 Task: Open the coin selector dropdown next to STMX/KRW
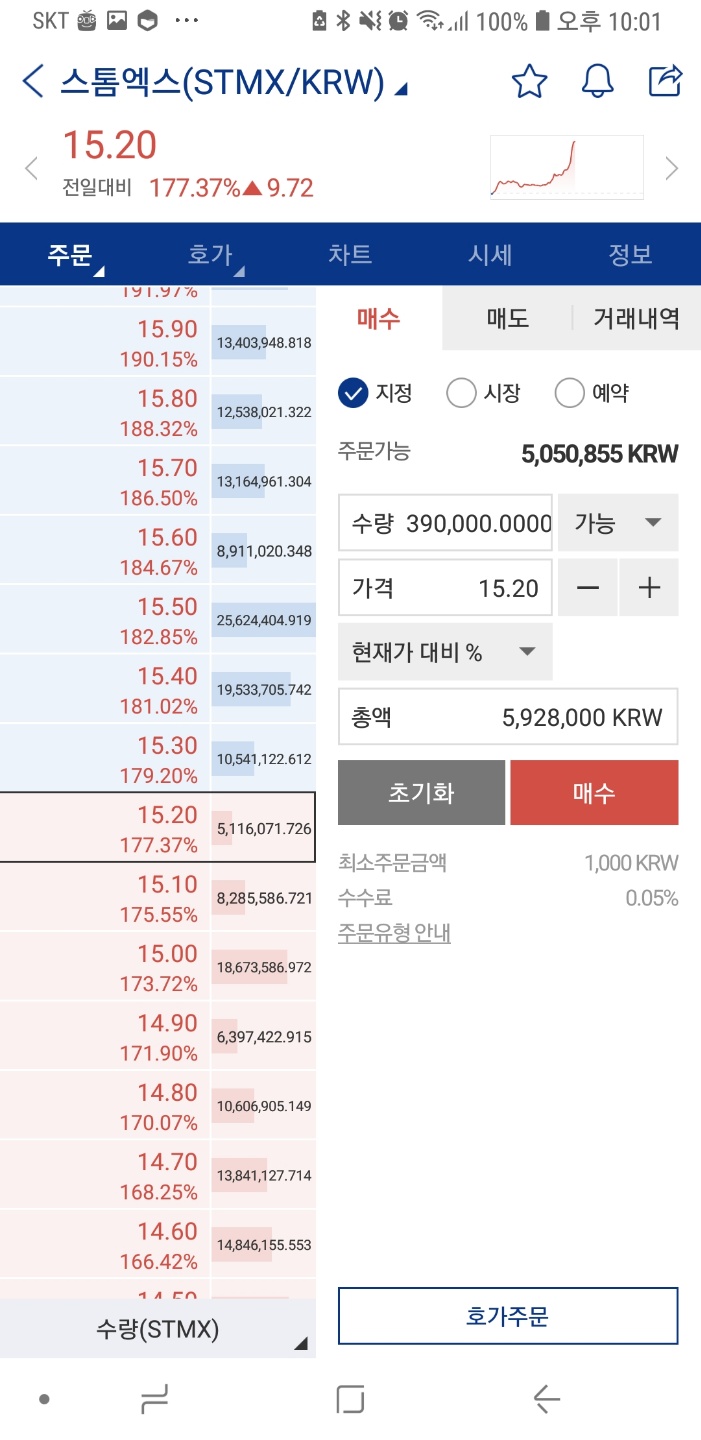click(401, 90)
